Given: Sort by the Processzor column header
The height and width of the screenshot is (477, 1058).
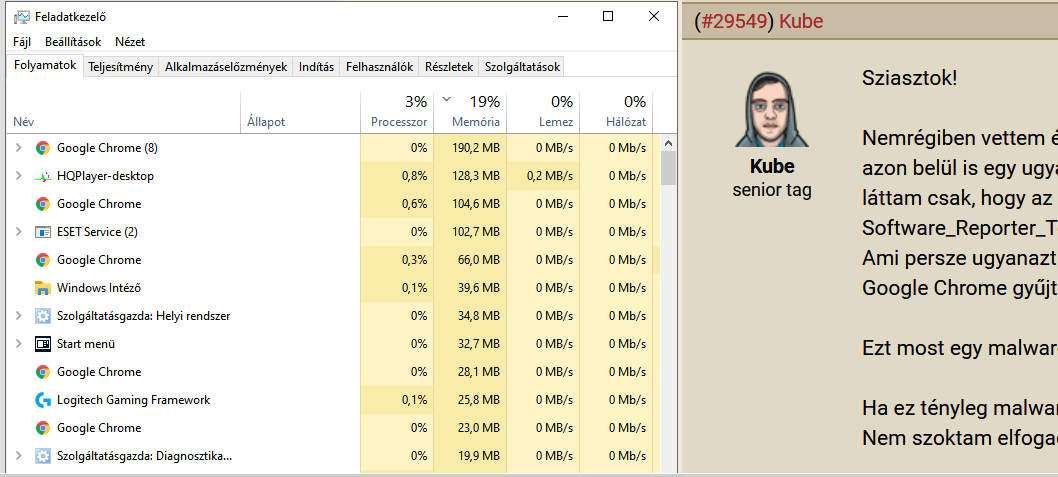Looking at the screenshot, I should click(x=397, y=111).
